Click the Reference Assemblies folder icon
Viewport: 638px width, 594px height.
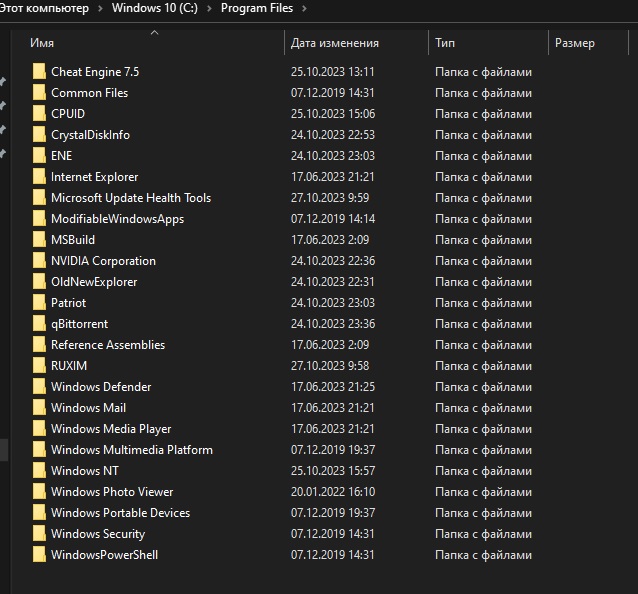[39, 345]
